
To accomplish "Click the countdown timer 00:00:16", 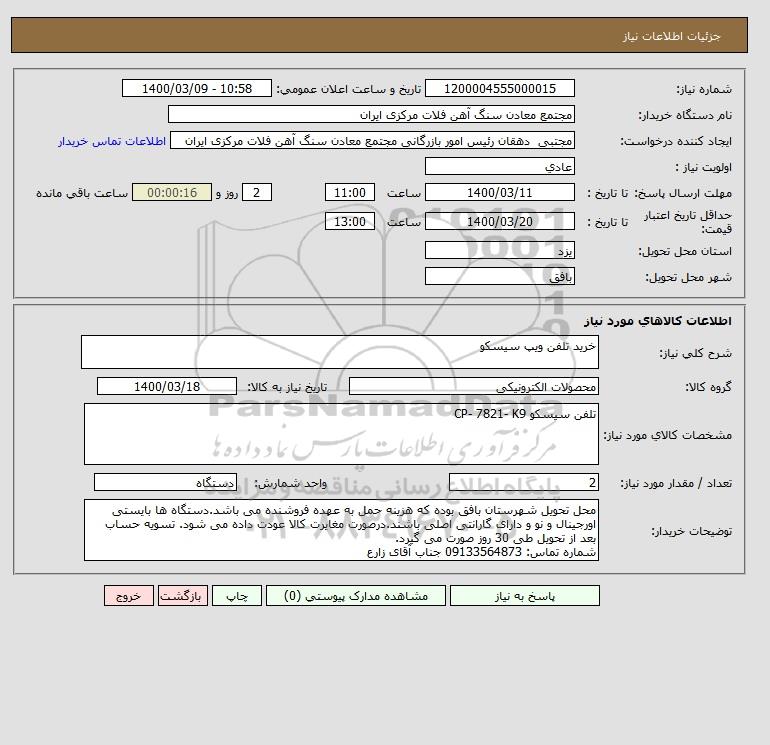I will click(x=172, y=193).
